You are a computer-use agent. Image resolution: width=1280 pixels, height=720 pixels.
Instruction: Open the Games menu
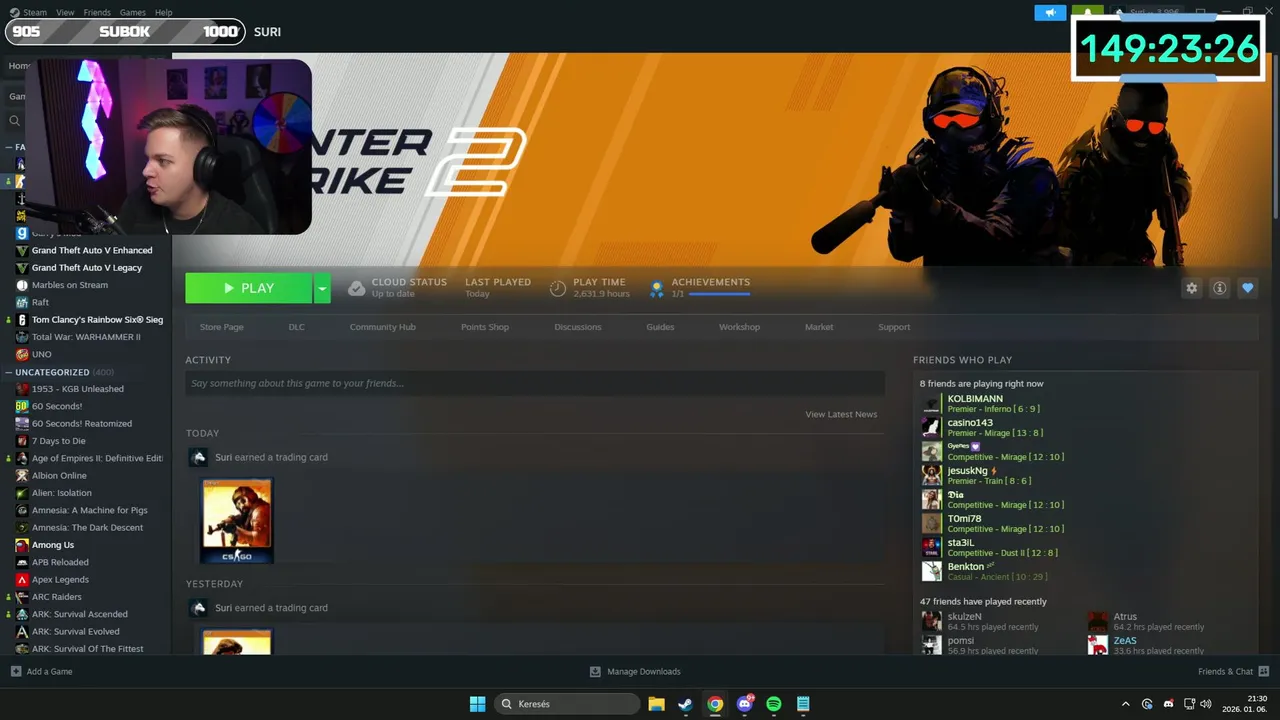(x=133, y=13)
